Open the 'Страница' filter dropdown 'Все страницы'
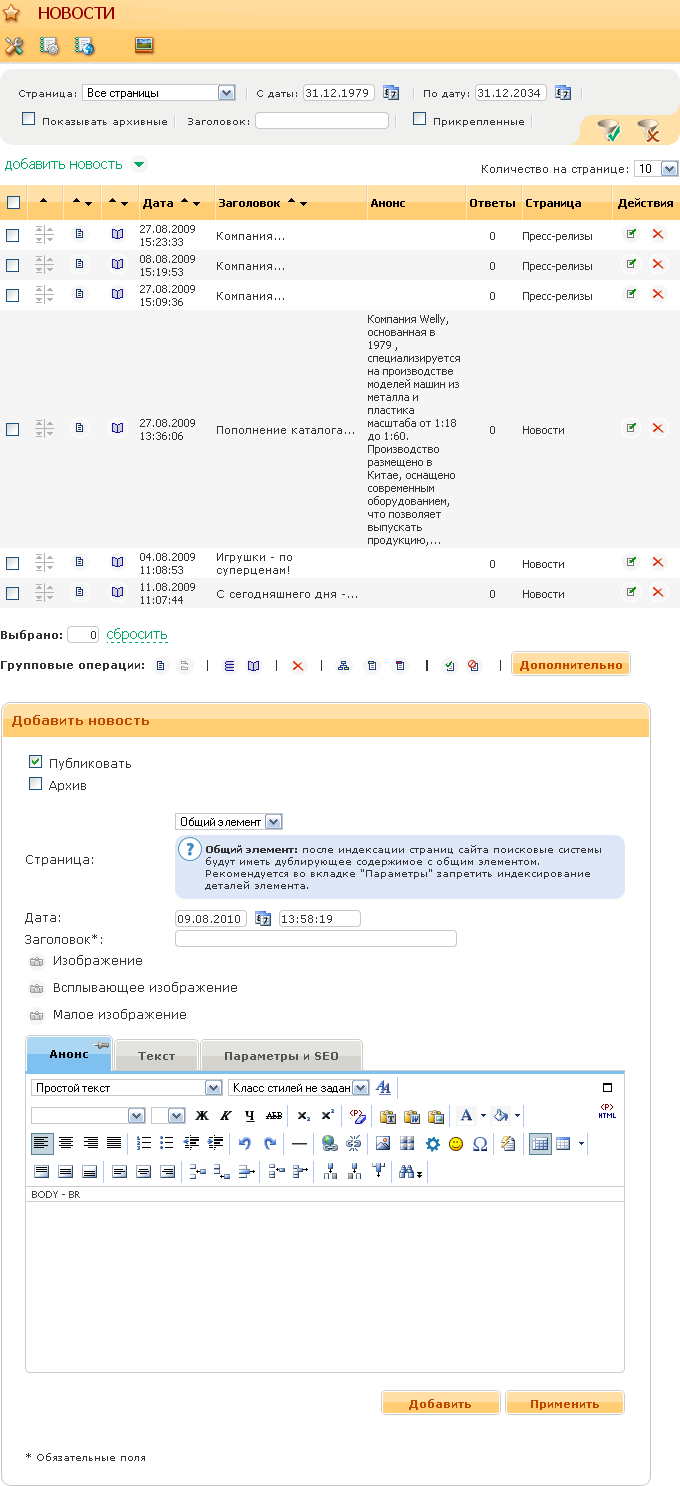This screenshot has width=680, height=1486. (x=157, y=93)
